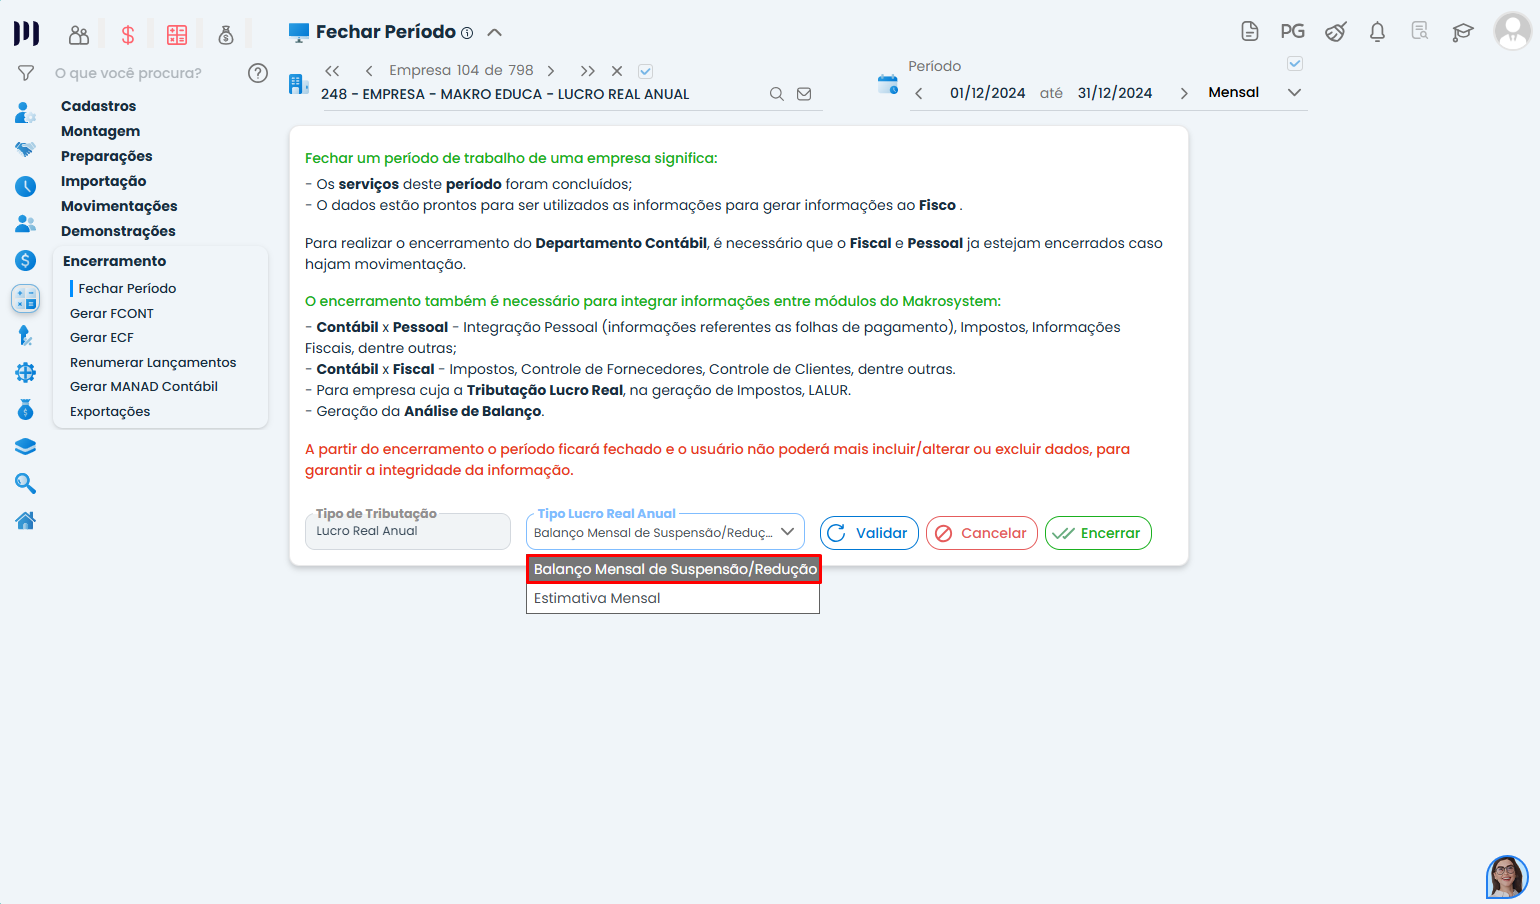Clear the selected company with the X
Image resolution: width=1540 pixels, height=904 pixels.
pyautogui.click(x=617, y=71)
